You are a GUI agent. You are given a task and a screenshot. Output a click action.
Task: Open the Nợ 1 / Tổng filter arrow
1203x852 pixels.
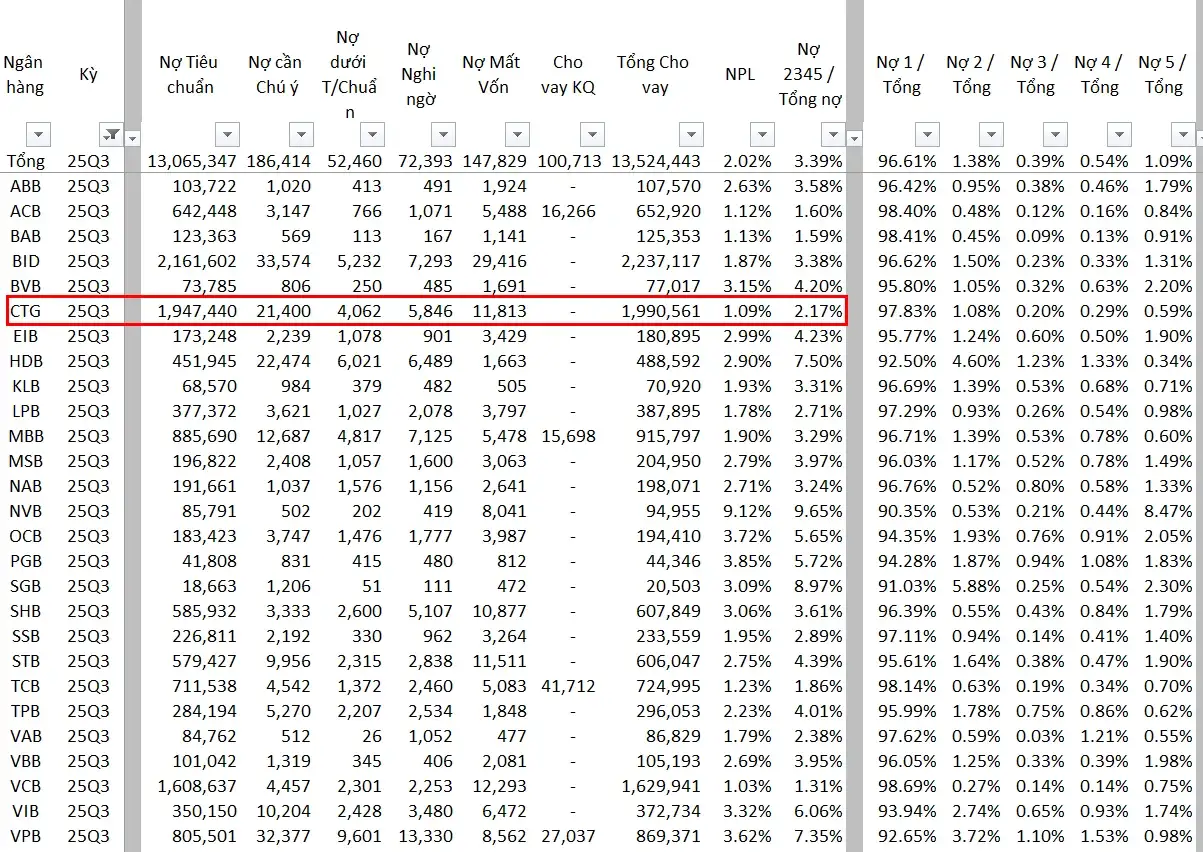coord(926,134)
